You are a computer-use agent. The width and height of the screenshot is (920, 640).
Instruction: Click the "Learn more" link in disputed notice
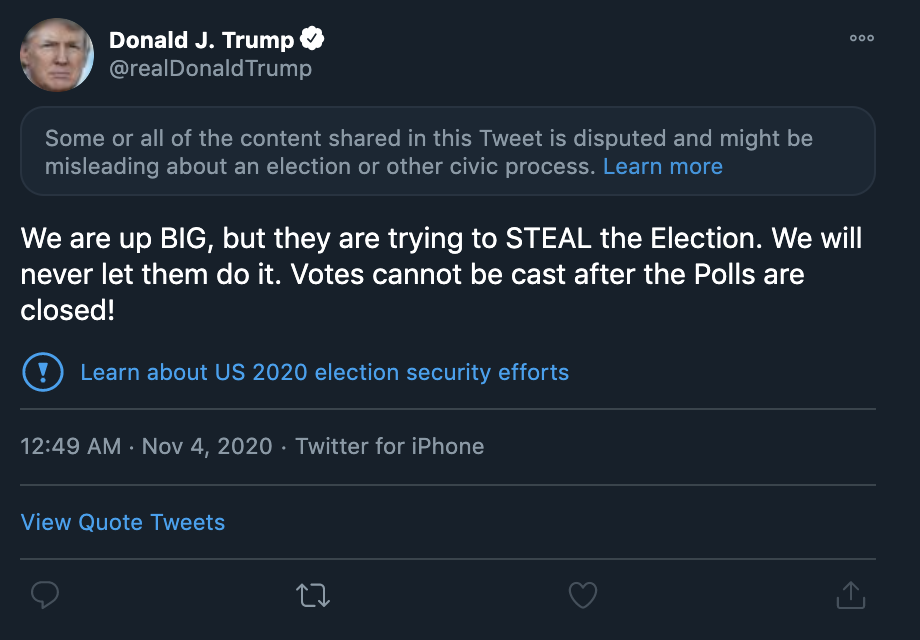(x=662, y=166)
